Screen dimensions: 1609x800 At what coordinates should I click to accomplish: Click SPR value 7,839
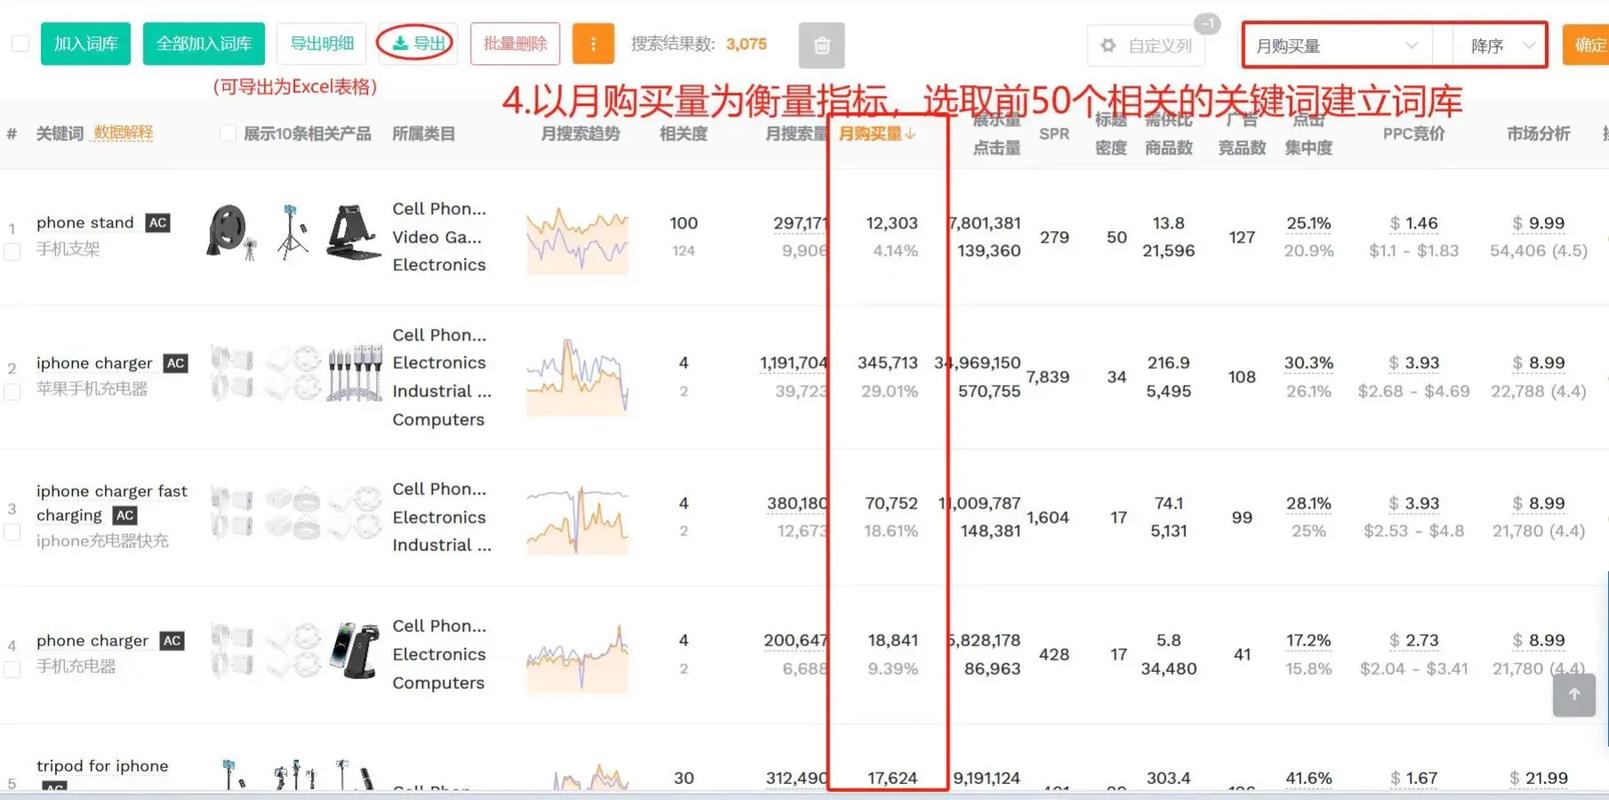[1047, 376]
